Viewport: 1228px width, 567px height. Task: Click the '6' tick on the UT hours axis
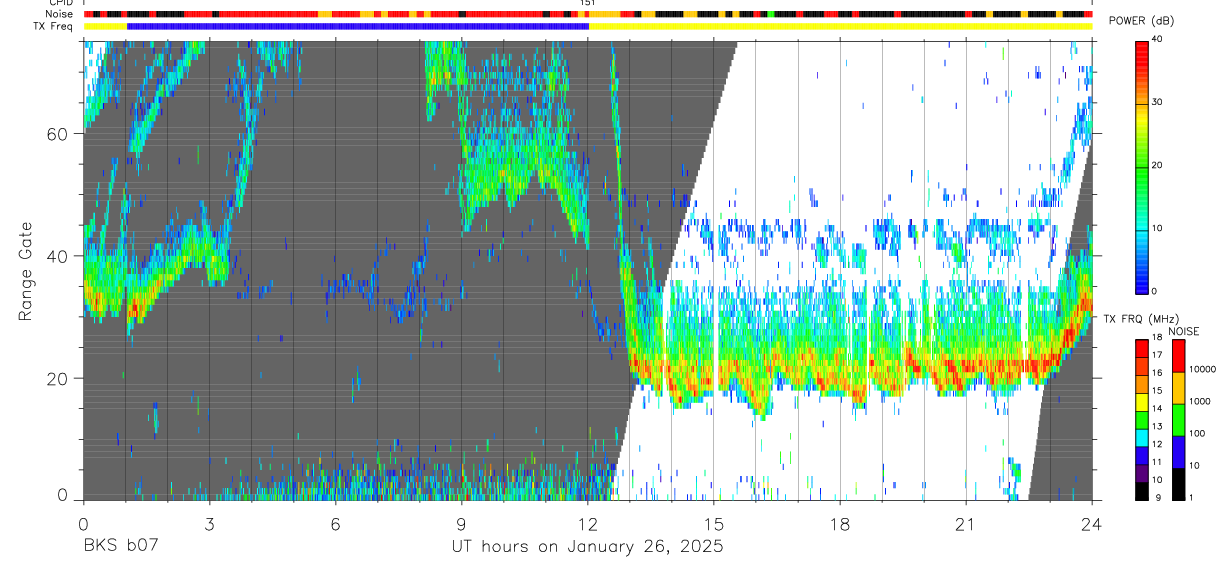[335, 524]
